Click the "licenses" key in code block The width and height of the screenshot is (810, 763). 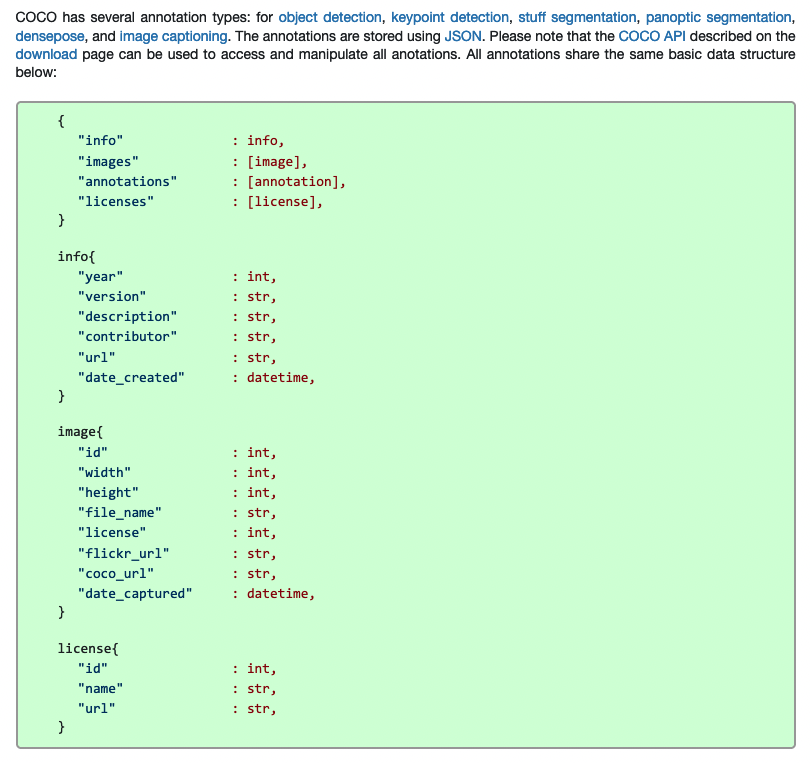pyautogui.click(x=116, y=202)
